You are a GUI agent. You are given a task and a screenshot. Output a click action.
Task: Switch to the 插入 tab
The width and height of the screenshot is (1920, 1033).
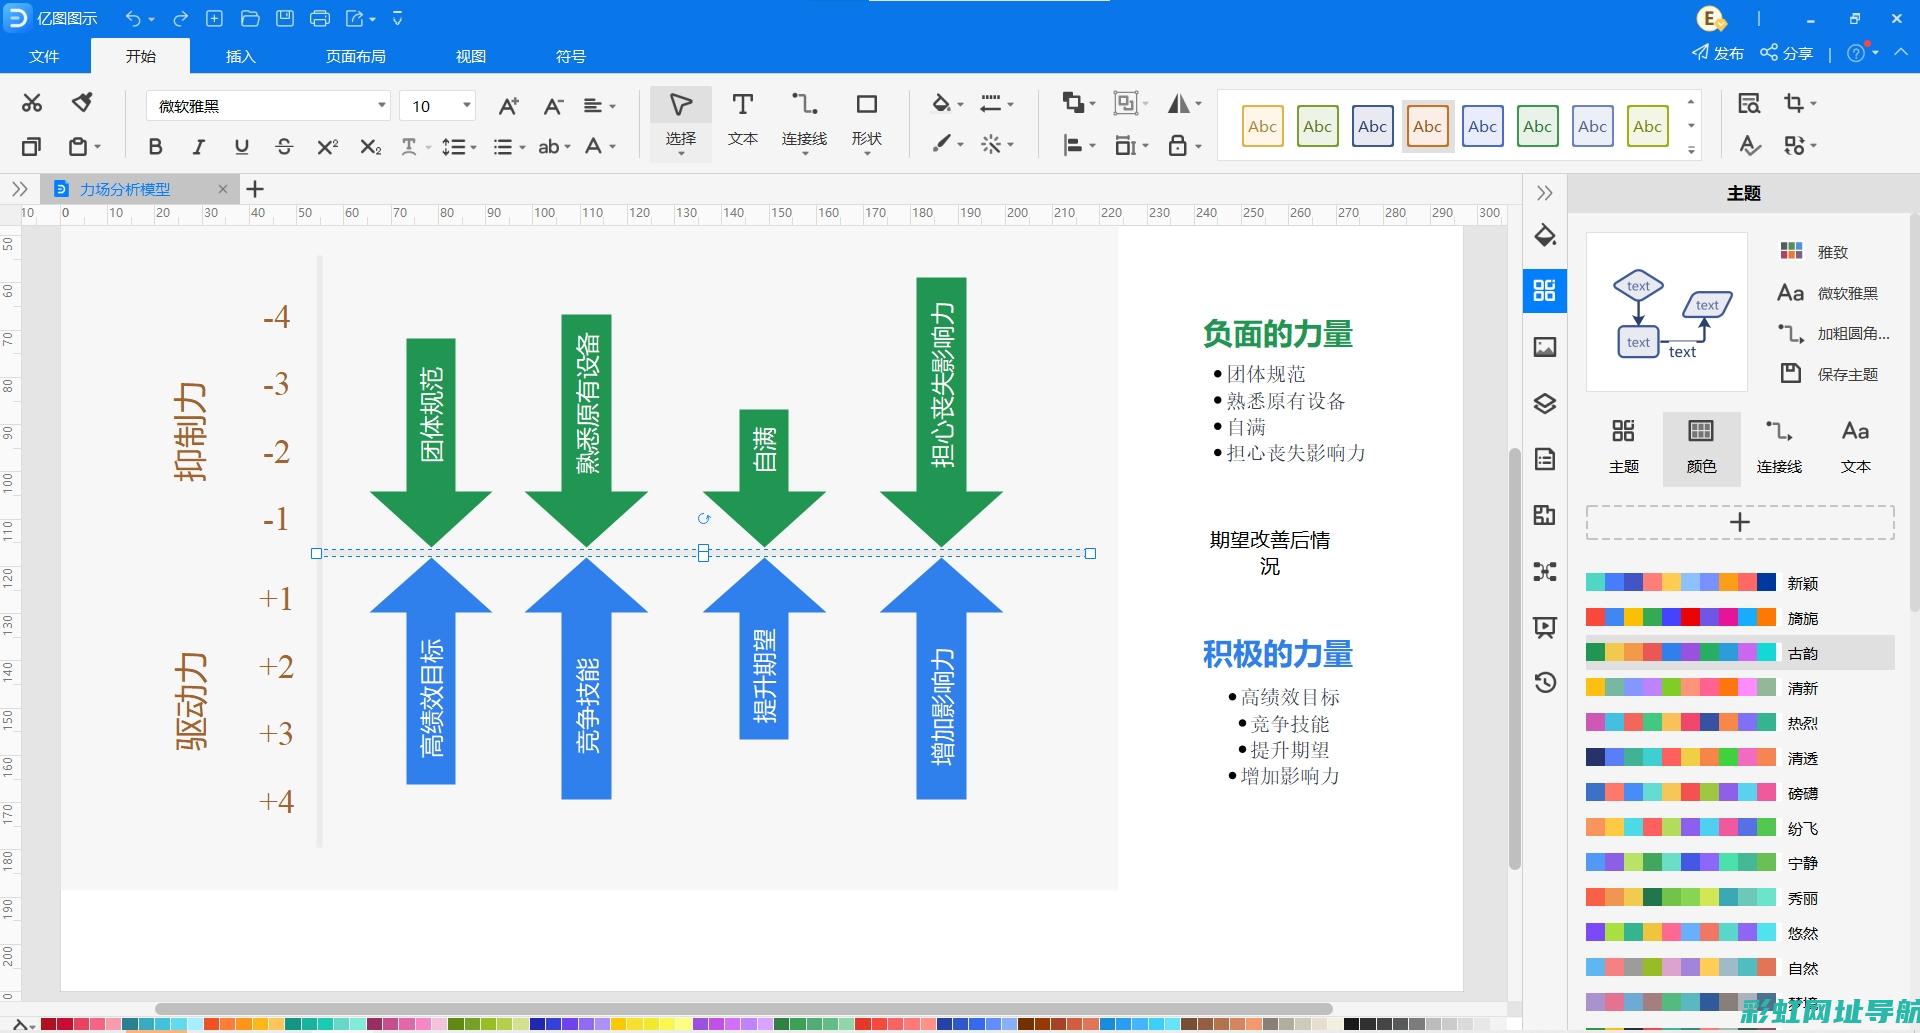point(240,56)
